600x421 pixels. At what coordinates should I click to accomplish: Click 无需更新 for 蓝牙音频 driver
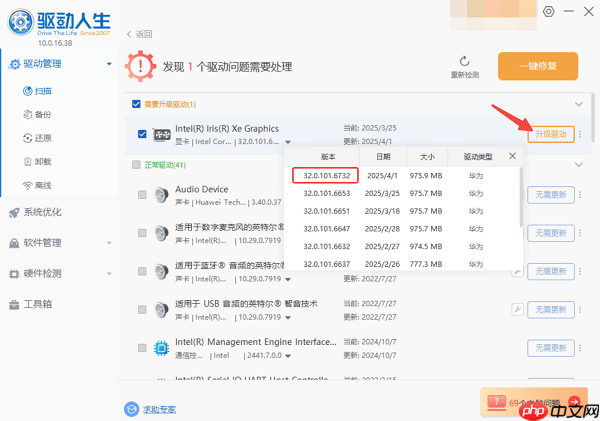(551, 271)
